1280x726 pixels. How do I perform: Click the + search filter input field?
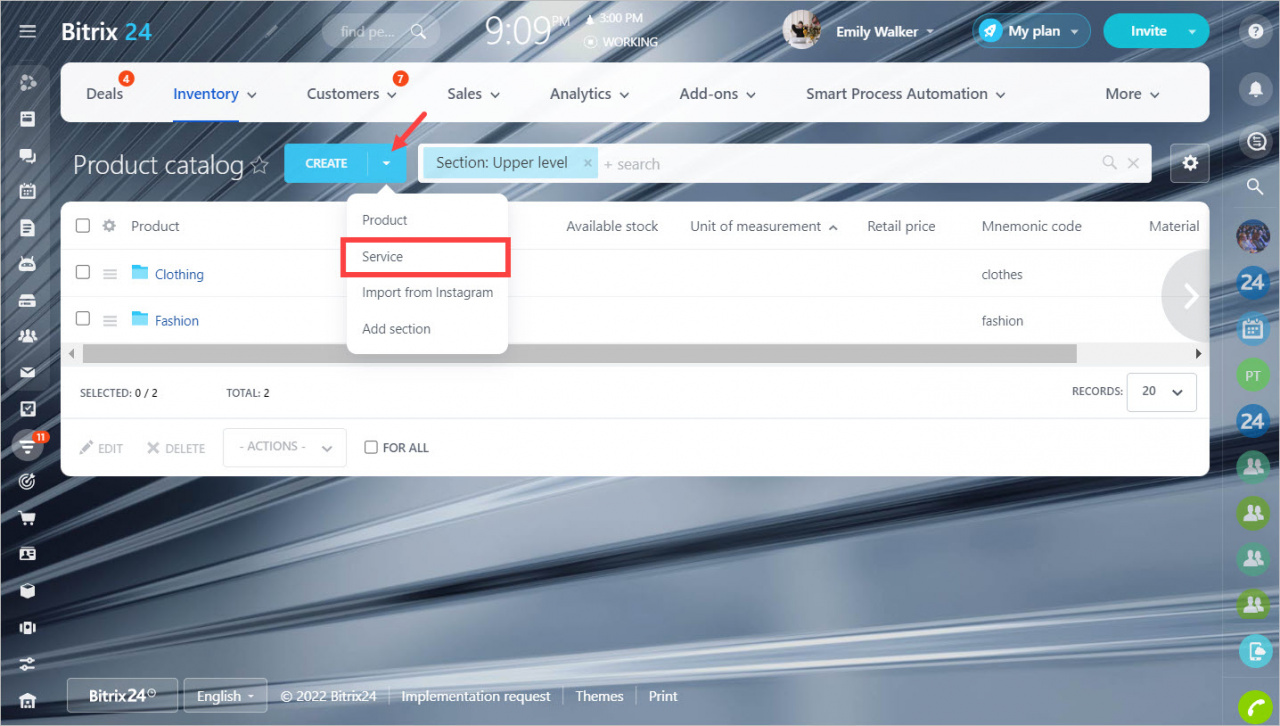click(848, 164)
